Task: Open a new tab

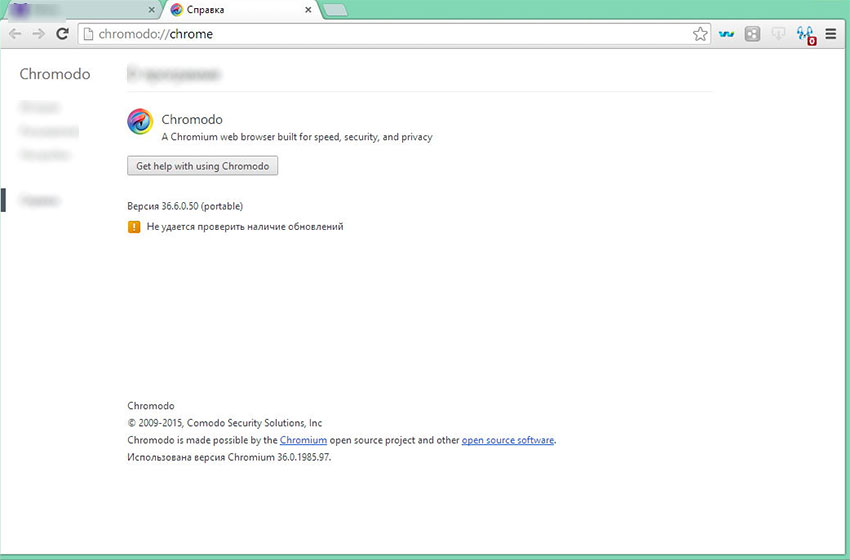Action: point(336,10)
